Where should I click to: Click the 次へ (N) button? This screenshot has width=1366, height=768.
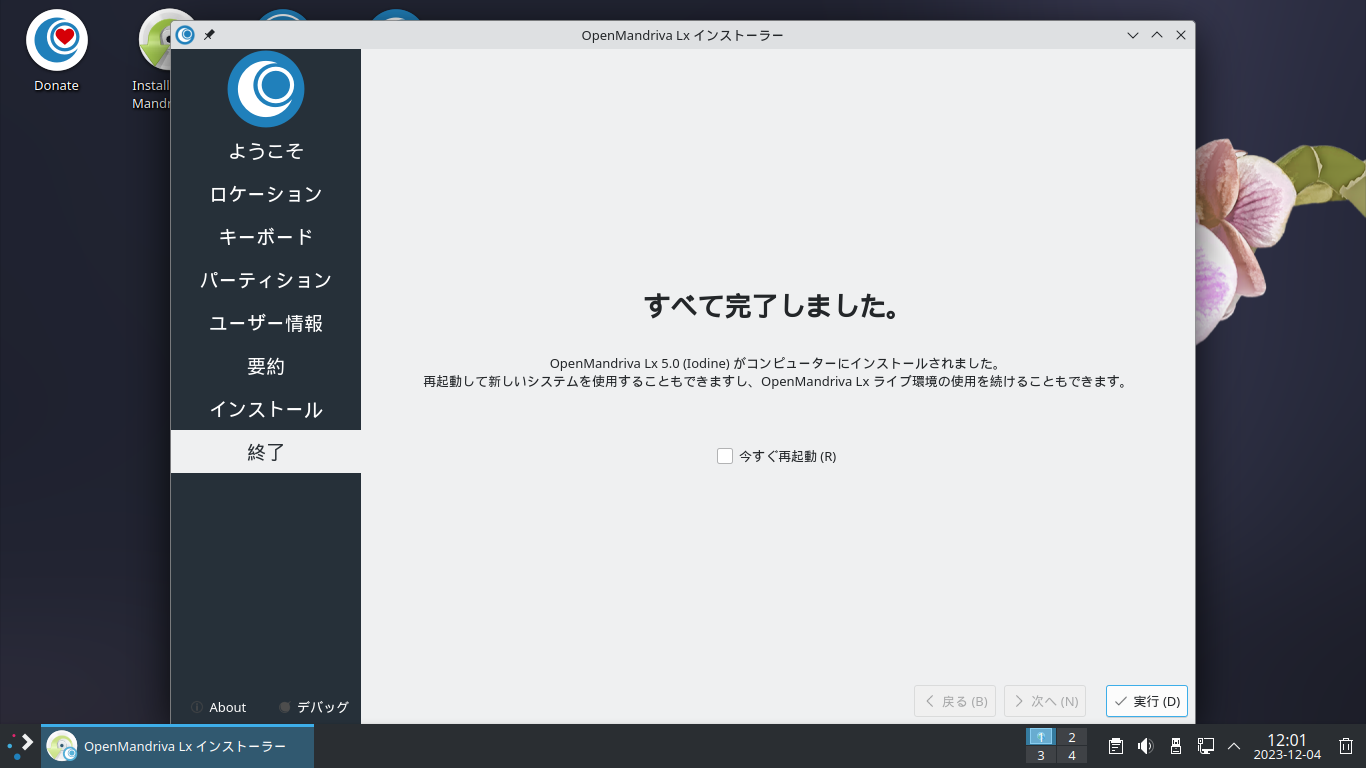1045,701
